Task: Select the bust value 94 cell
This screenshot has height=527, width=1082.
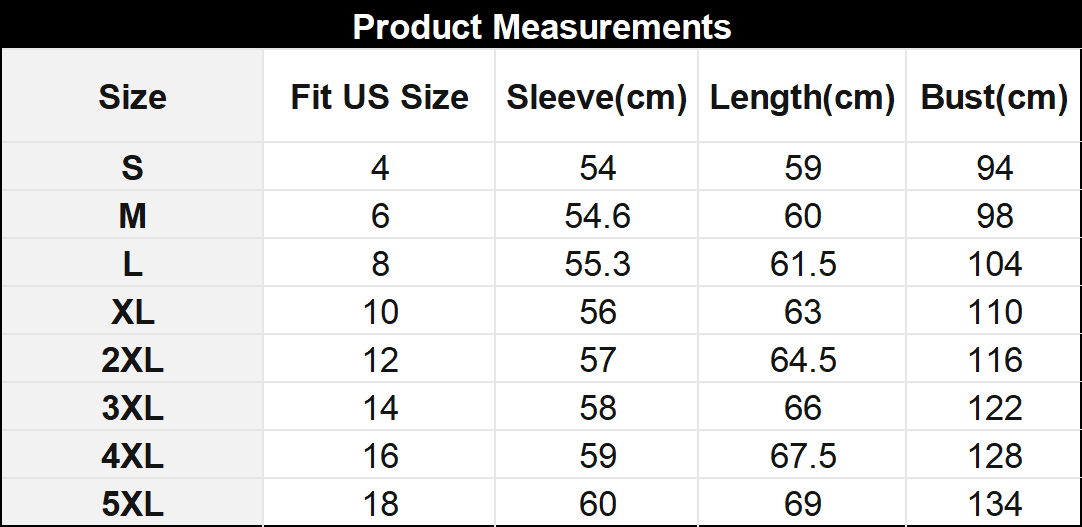Action: 994,168
